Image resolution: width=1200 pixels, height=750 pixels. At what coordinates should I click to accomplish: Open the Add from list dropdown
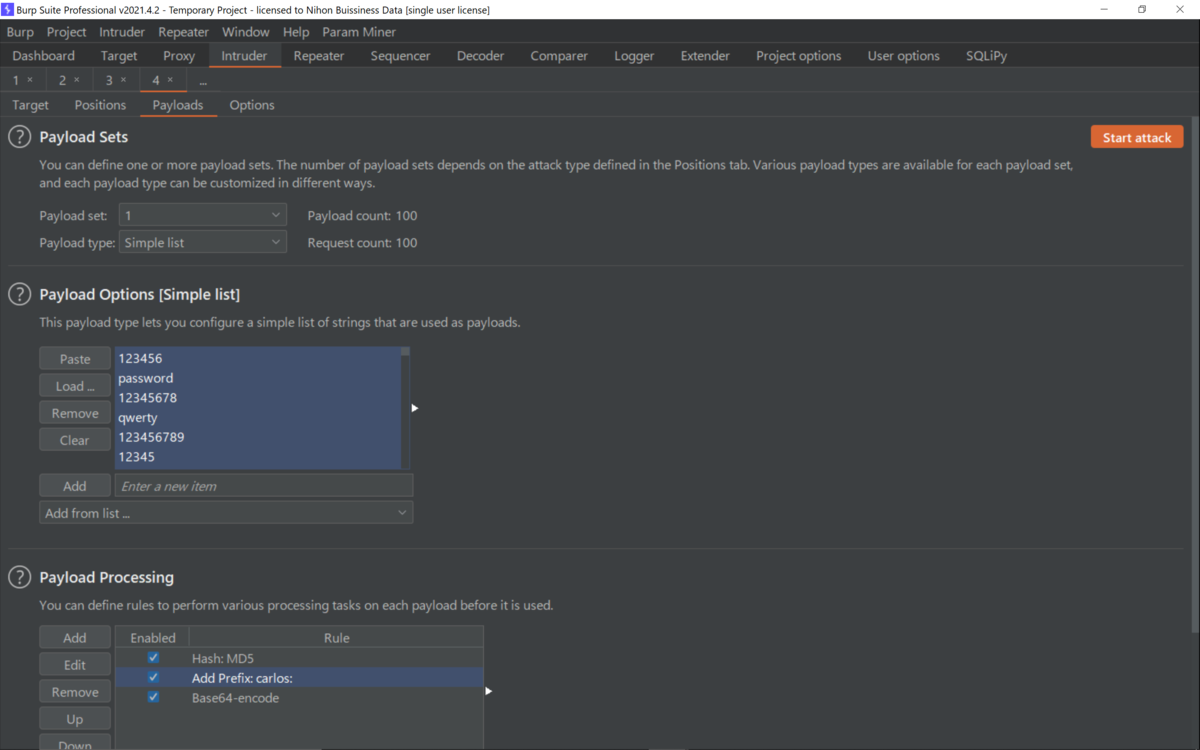(x=226, y=513)
